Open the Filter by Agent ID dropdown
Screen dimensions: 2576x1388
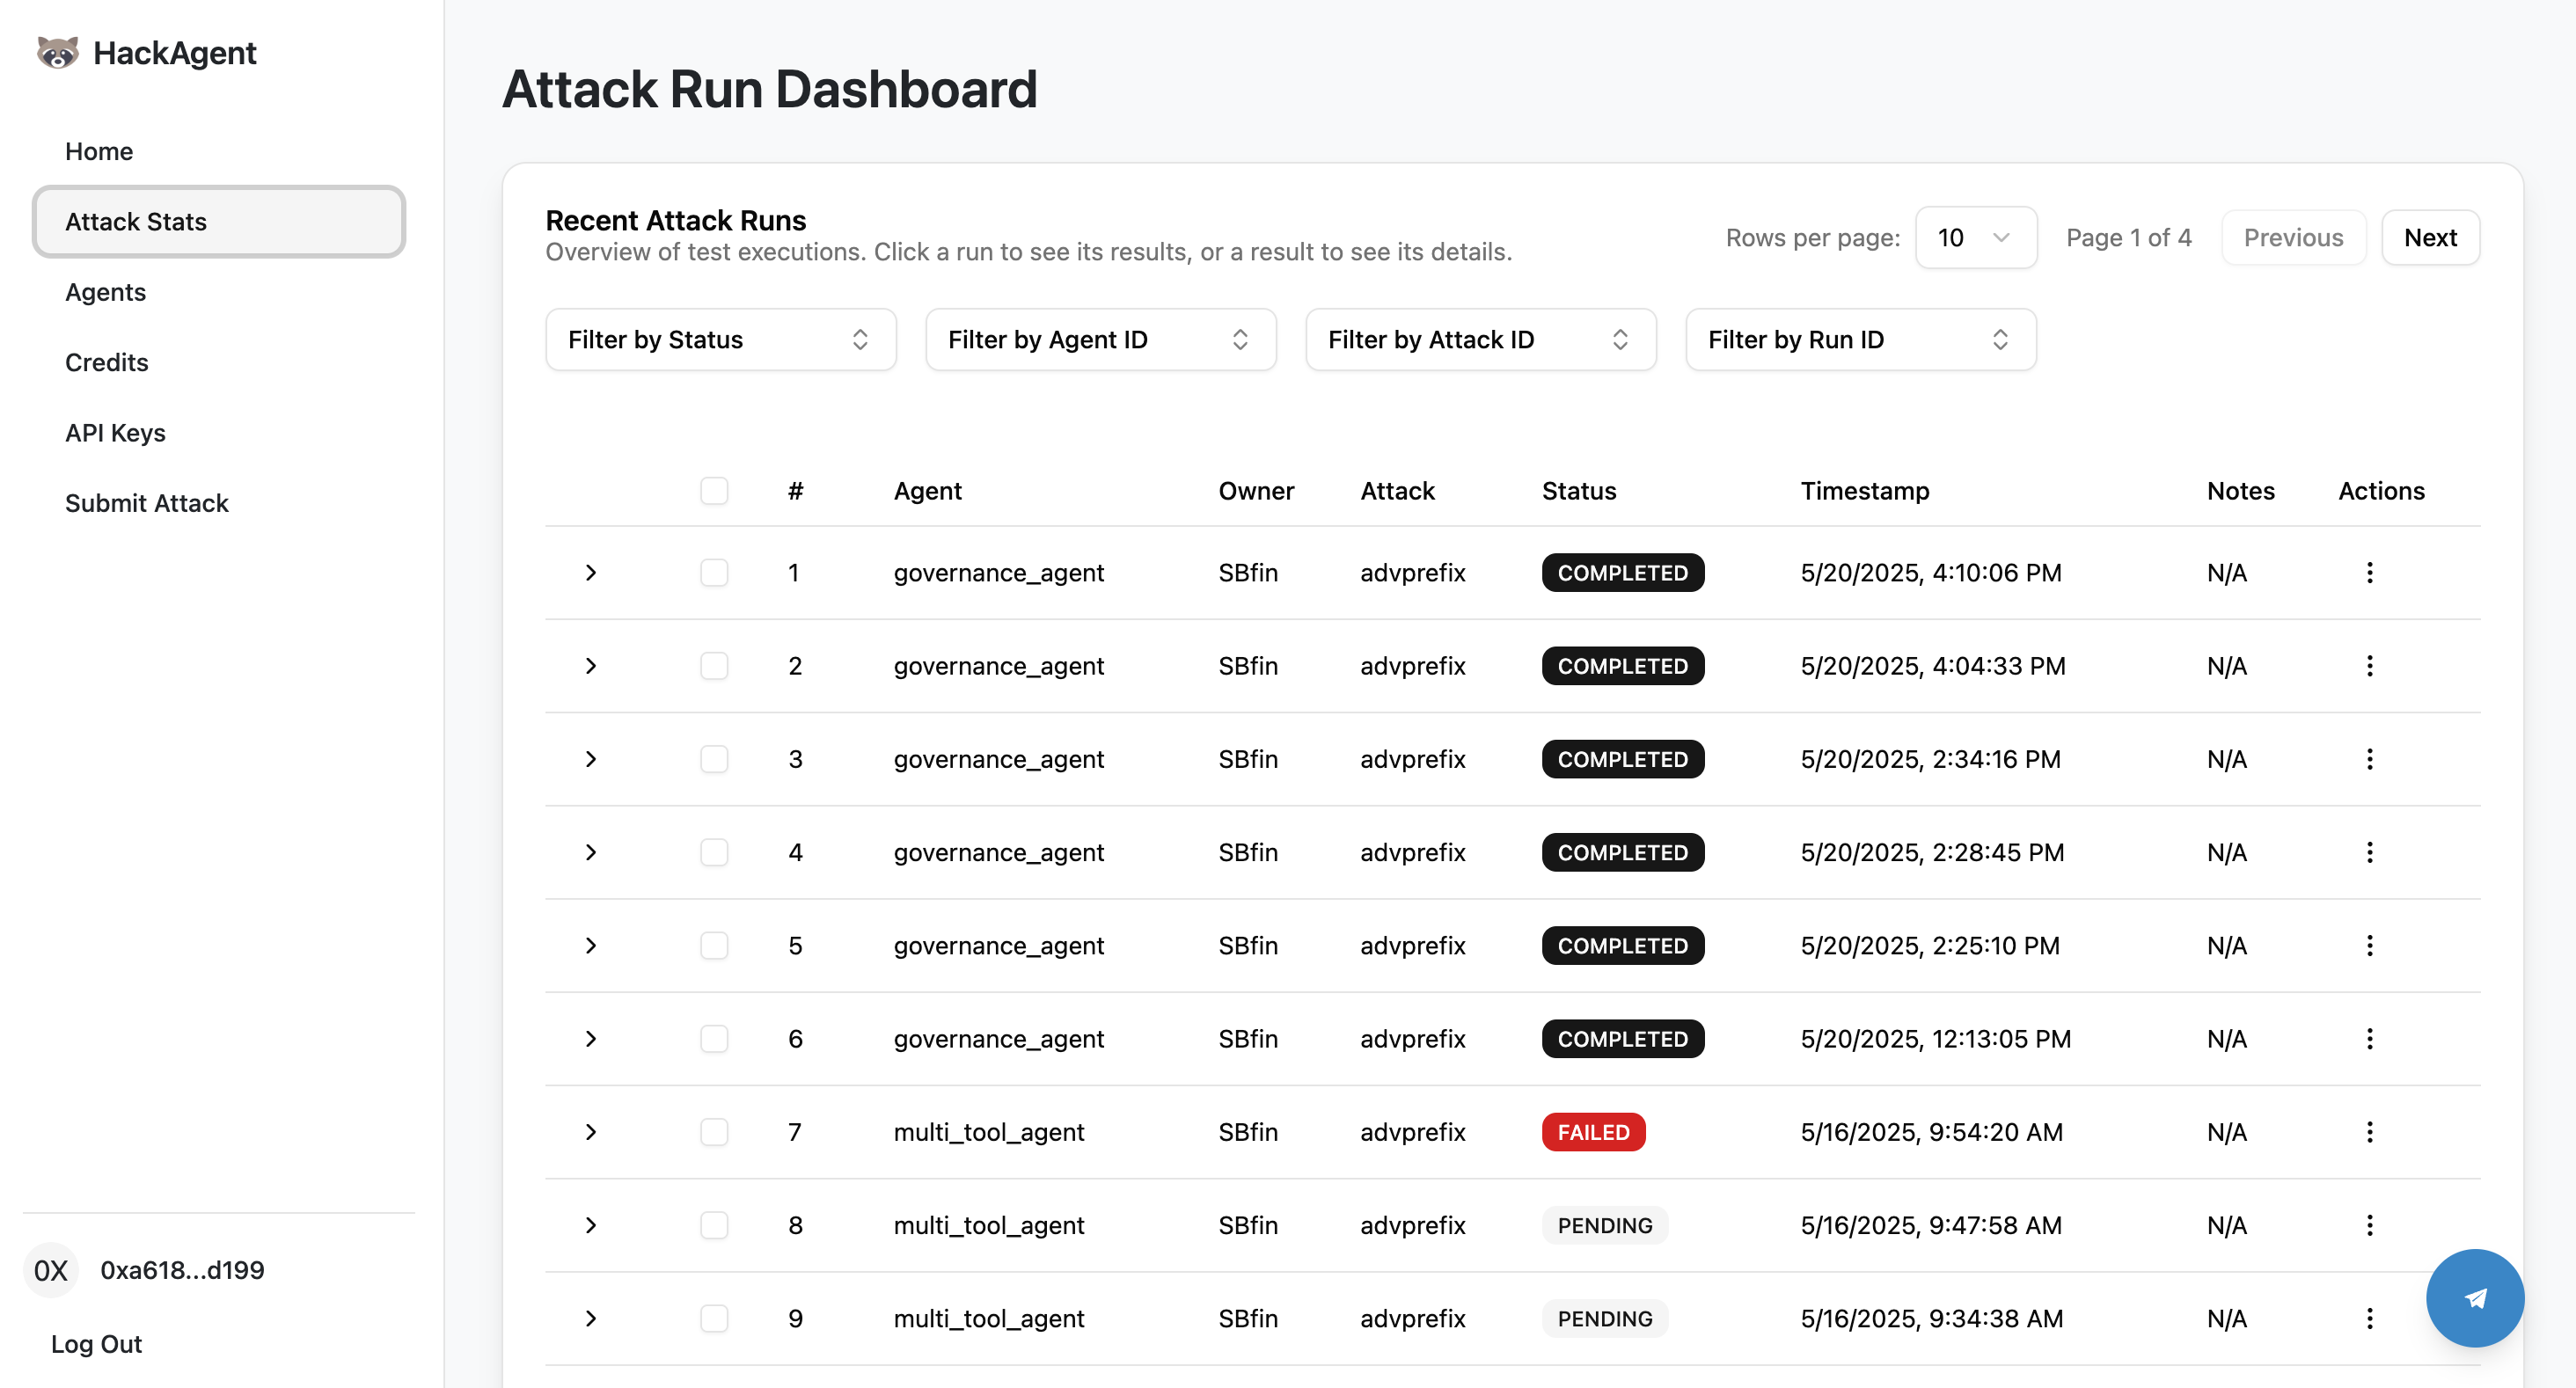(x=1100, y=340)
